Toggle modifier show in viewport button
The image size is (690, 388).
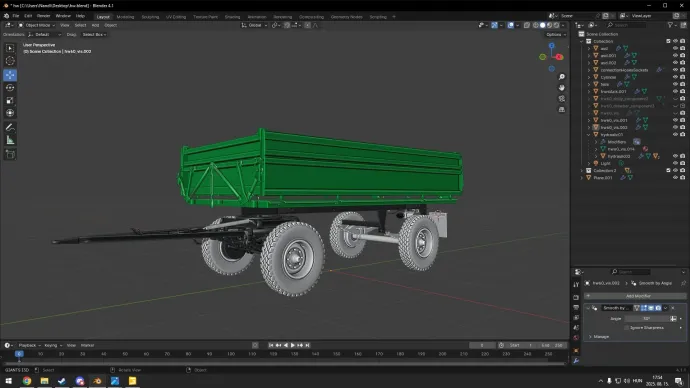point(651,308)
